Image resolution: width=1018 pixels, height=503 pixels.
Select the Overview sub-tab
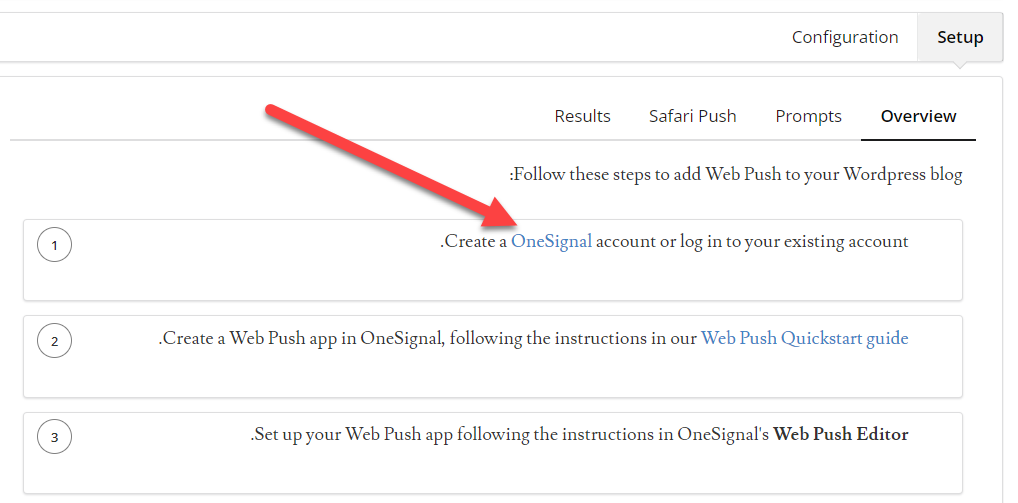[918, 116]
